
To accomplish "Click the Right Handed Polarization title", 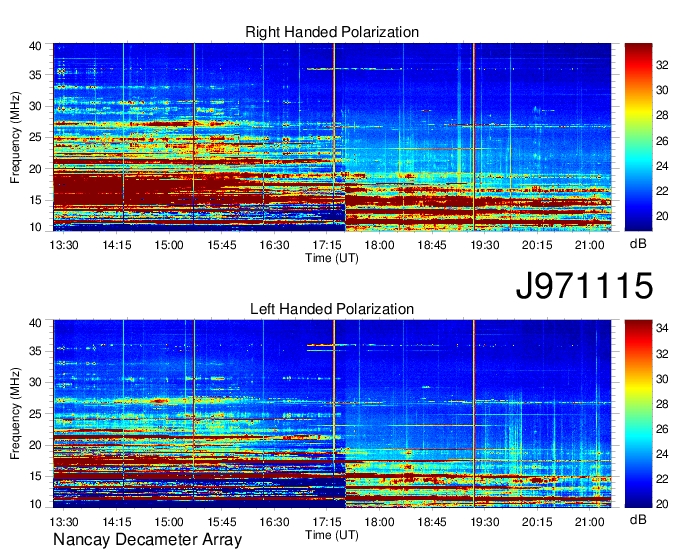I will click(x=332, y=32).
